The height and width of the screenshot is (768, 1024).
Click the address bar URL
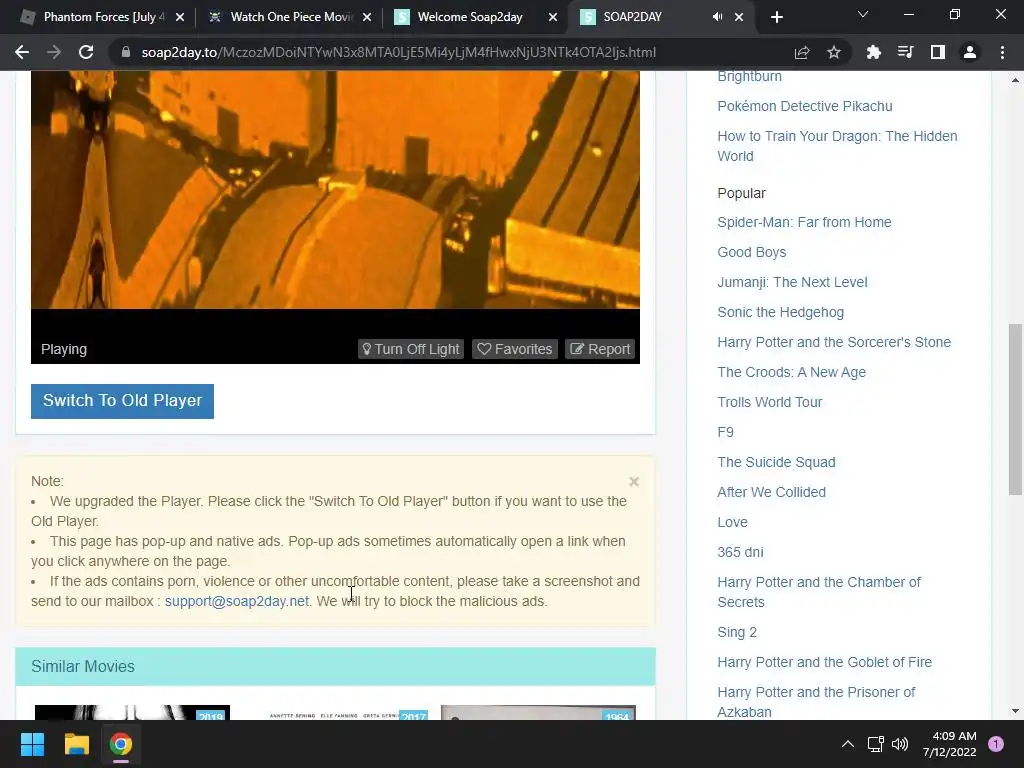click(x=398, y=52)
